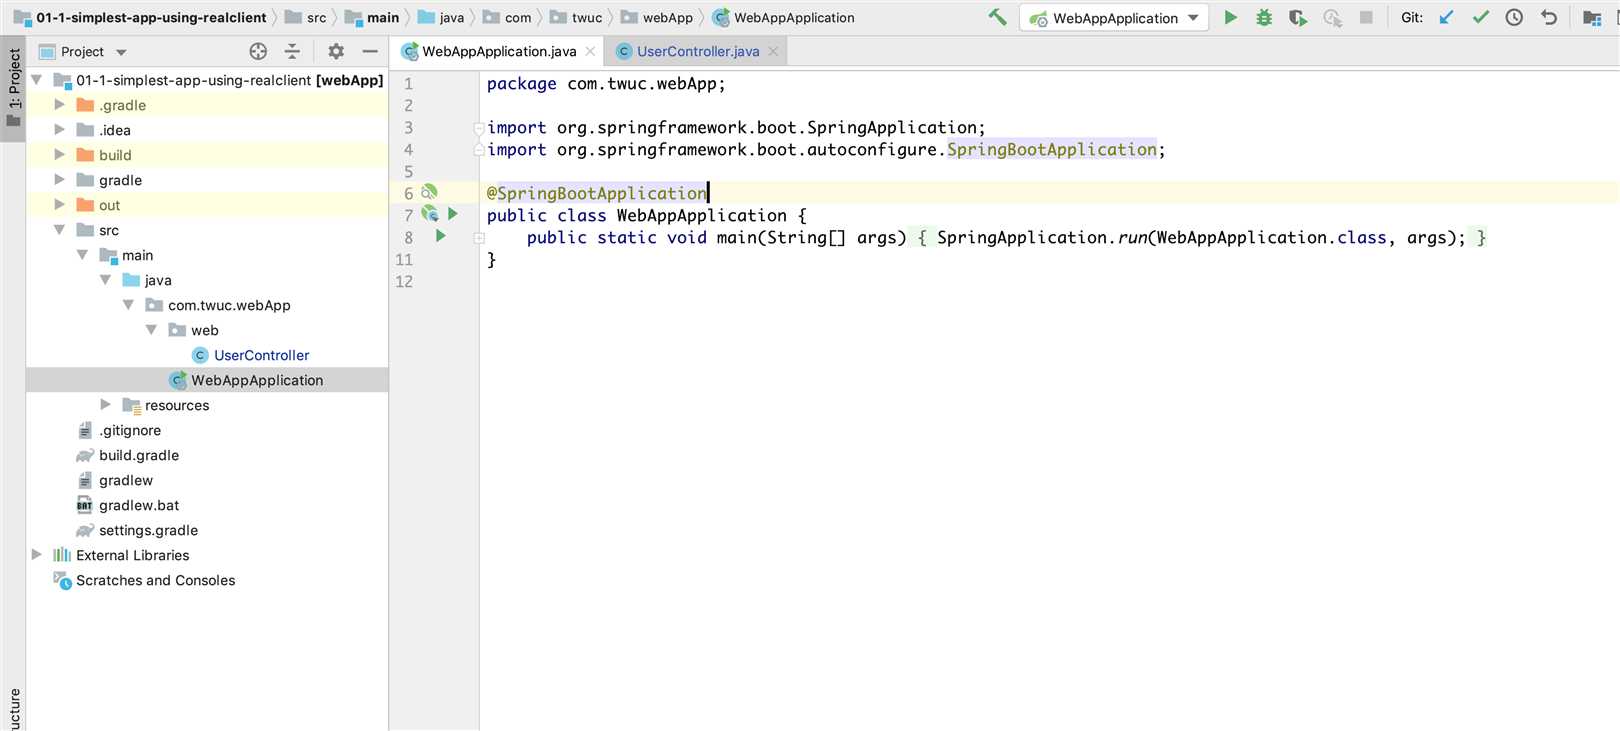
Task: Click the profiler run icon
Action: [x=1332, y=17]
